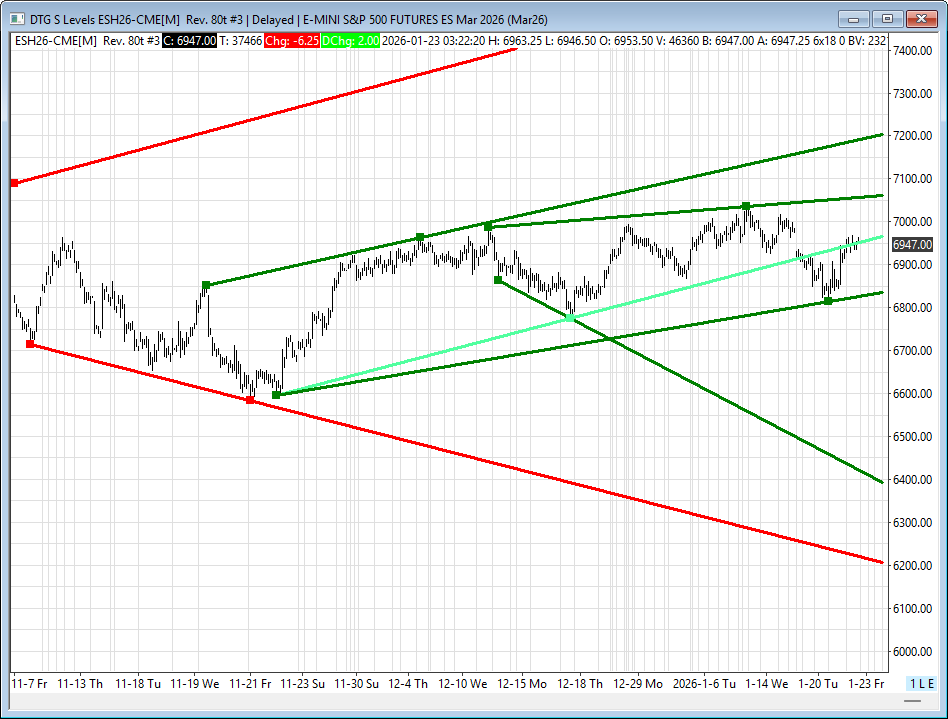The width and height of the screenshot is (948, 719).
Task: Select green anchor at 1-20 low
Action: point(828,301)
